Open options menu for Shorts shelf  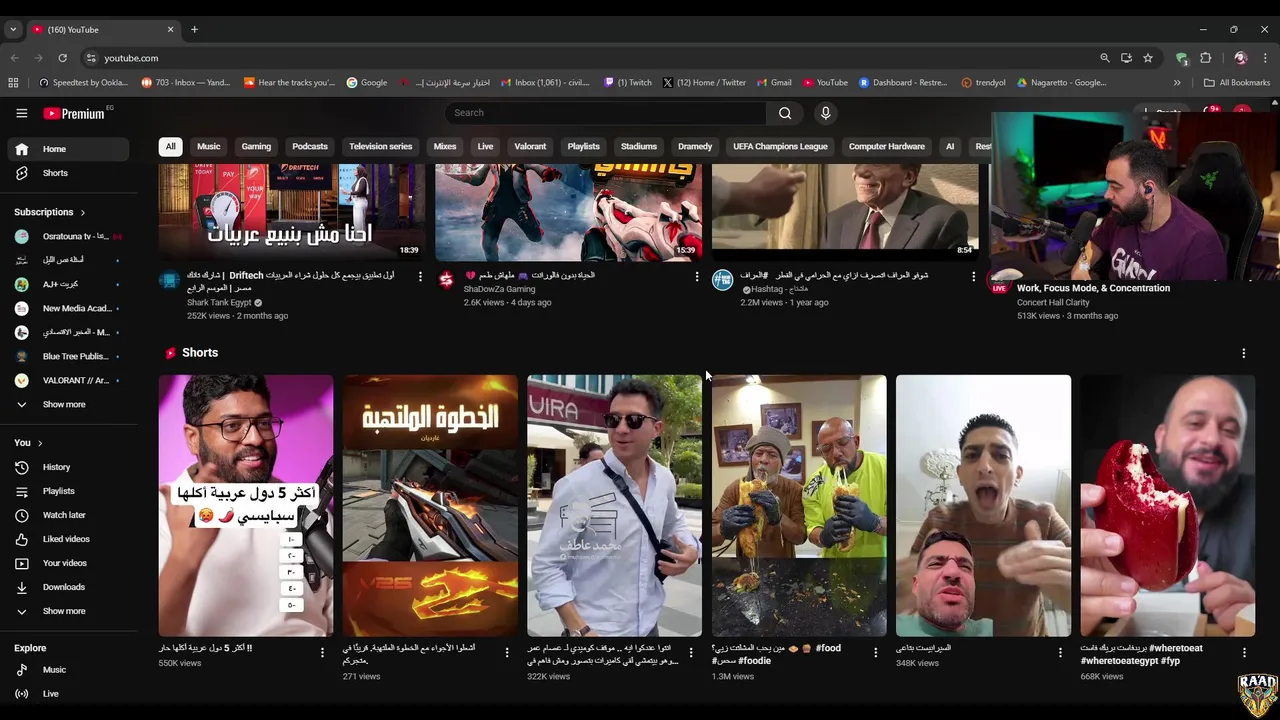click(x=1243, y=353)
